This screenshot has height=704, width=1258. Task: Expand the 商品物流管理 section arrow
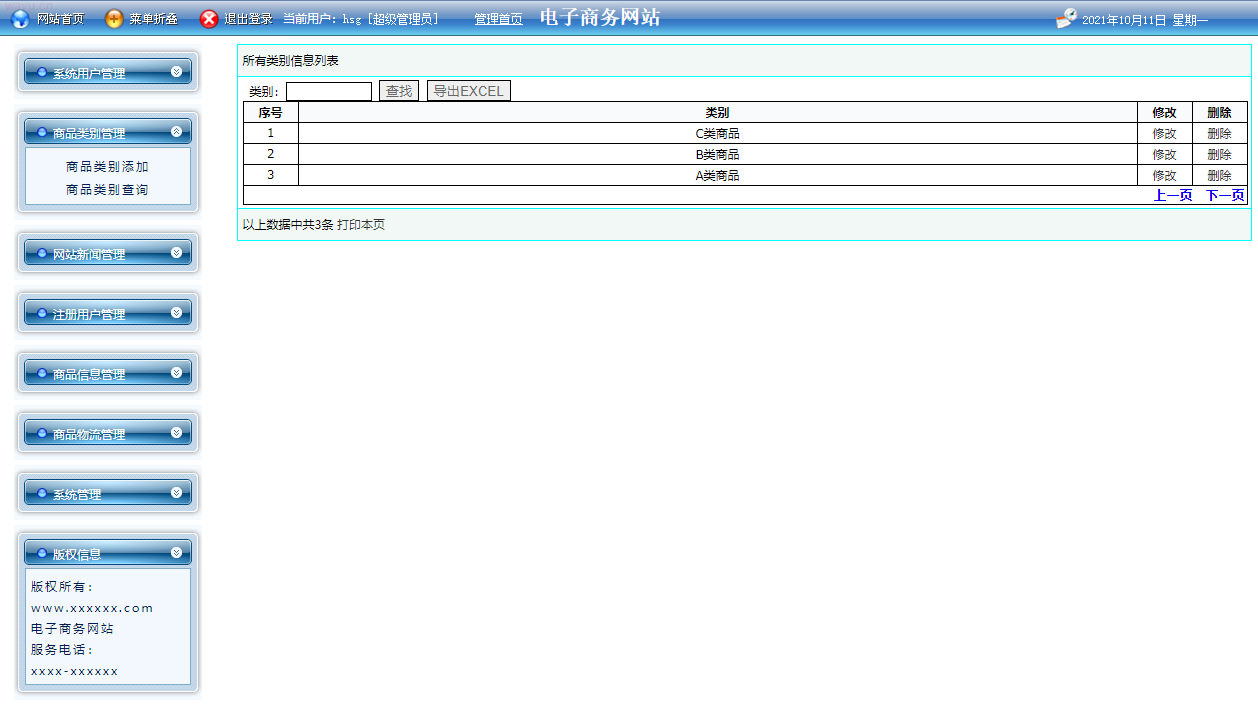[x=177, y=433]
